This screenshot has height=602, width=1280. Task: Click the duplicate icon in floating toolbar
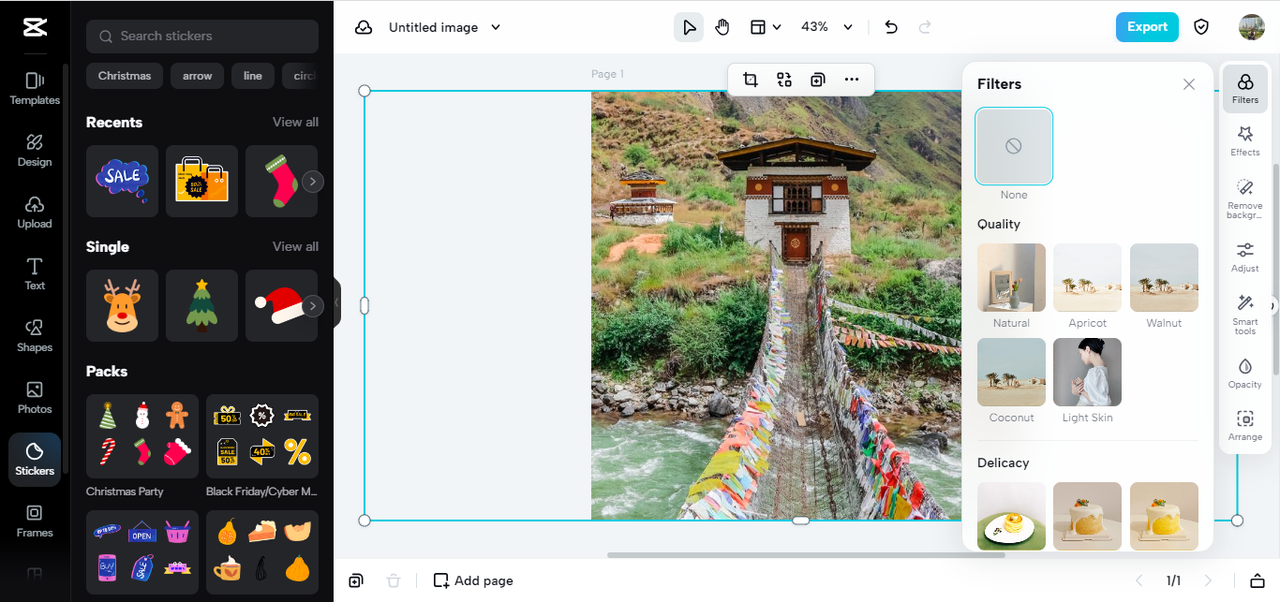(818, 80)
